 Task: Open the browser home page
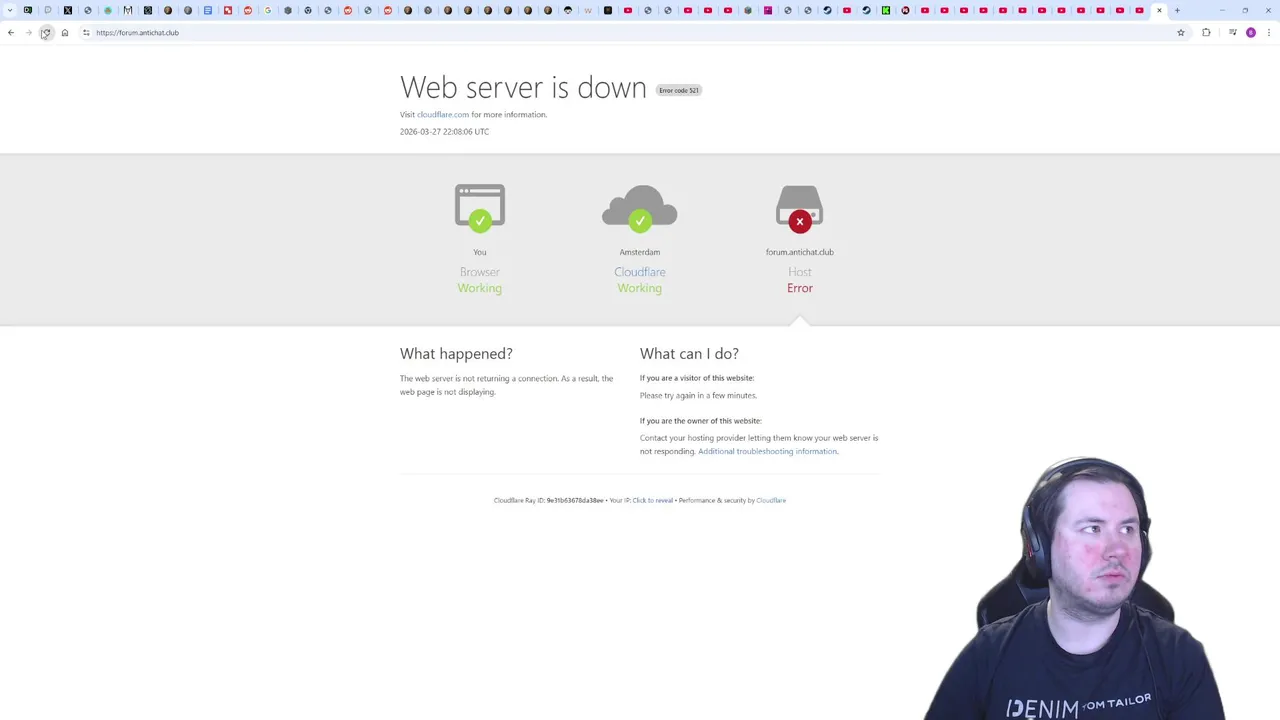point(65,33)
